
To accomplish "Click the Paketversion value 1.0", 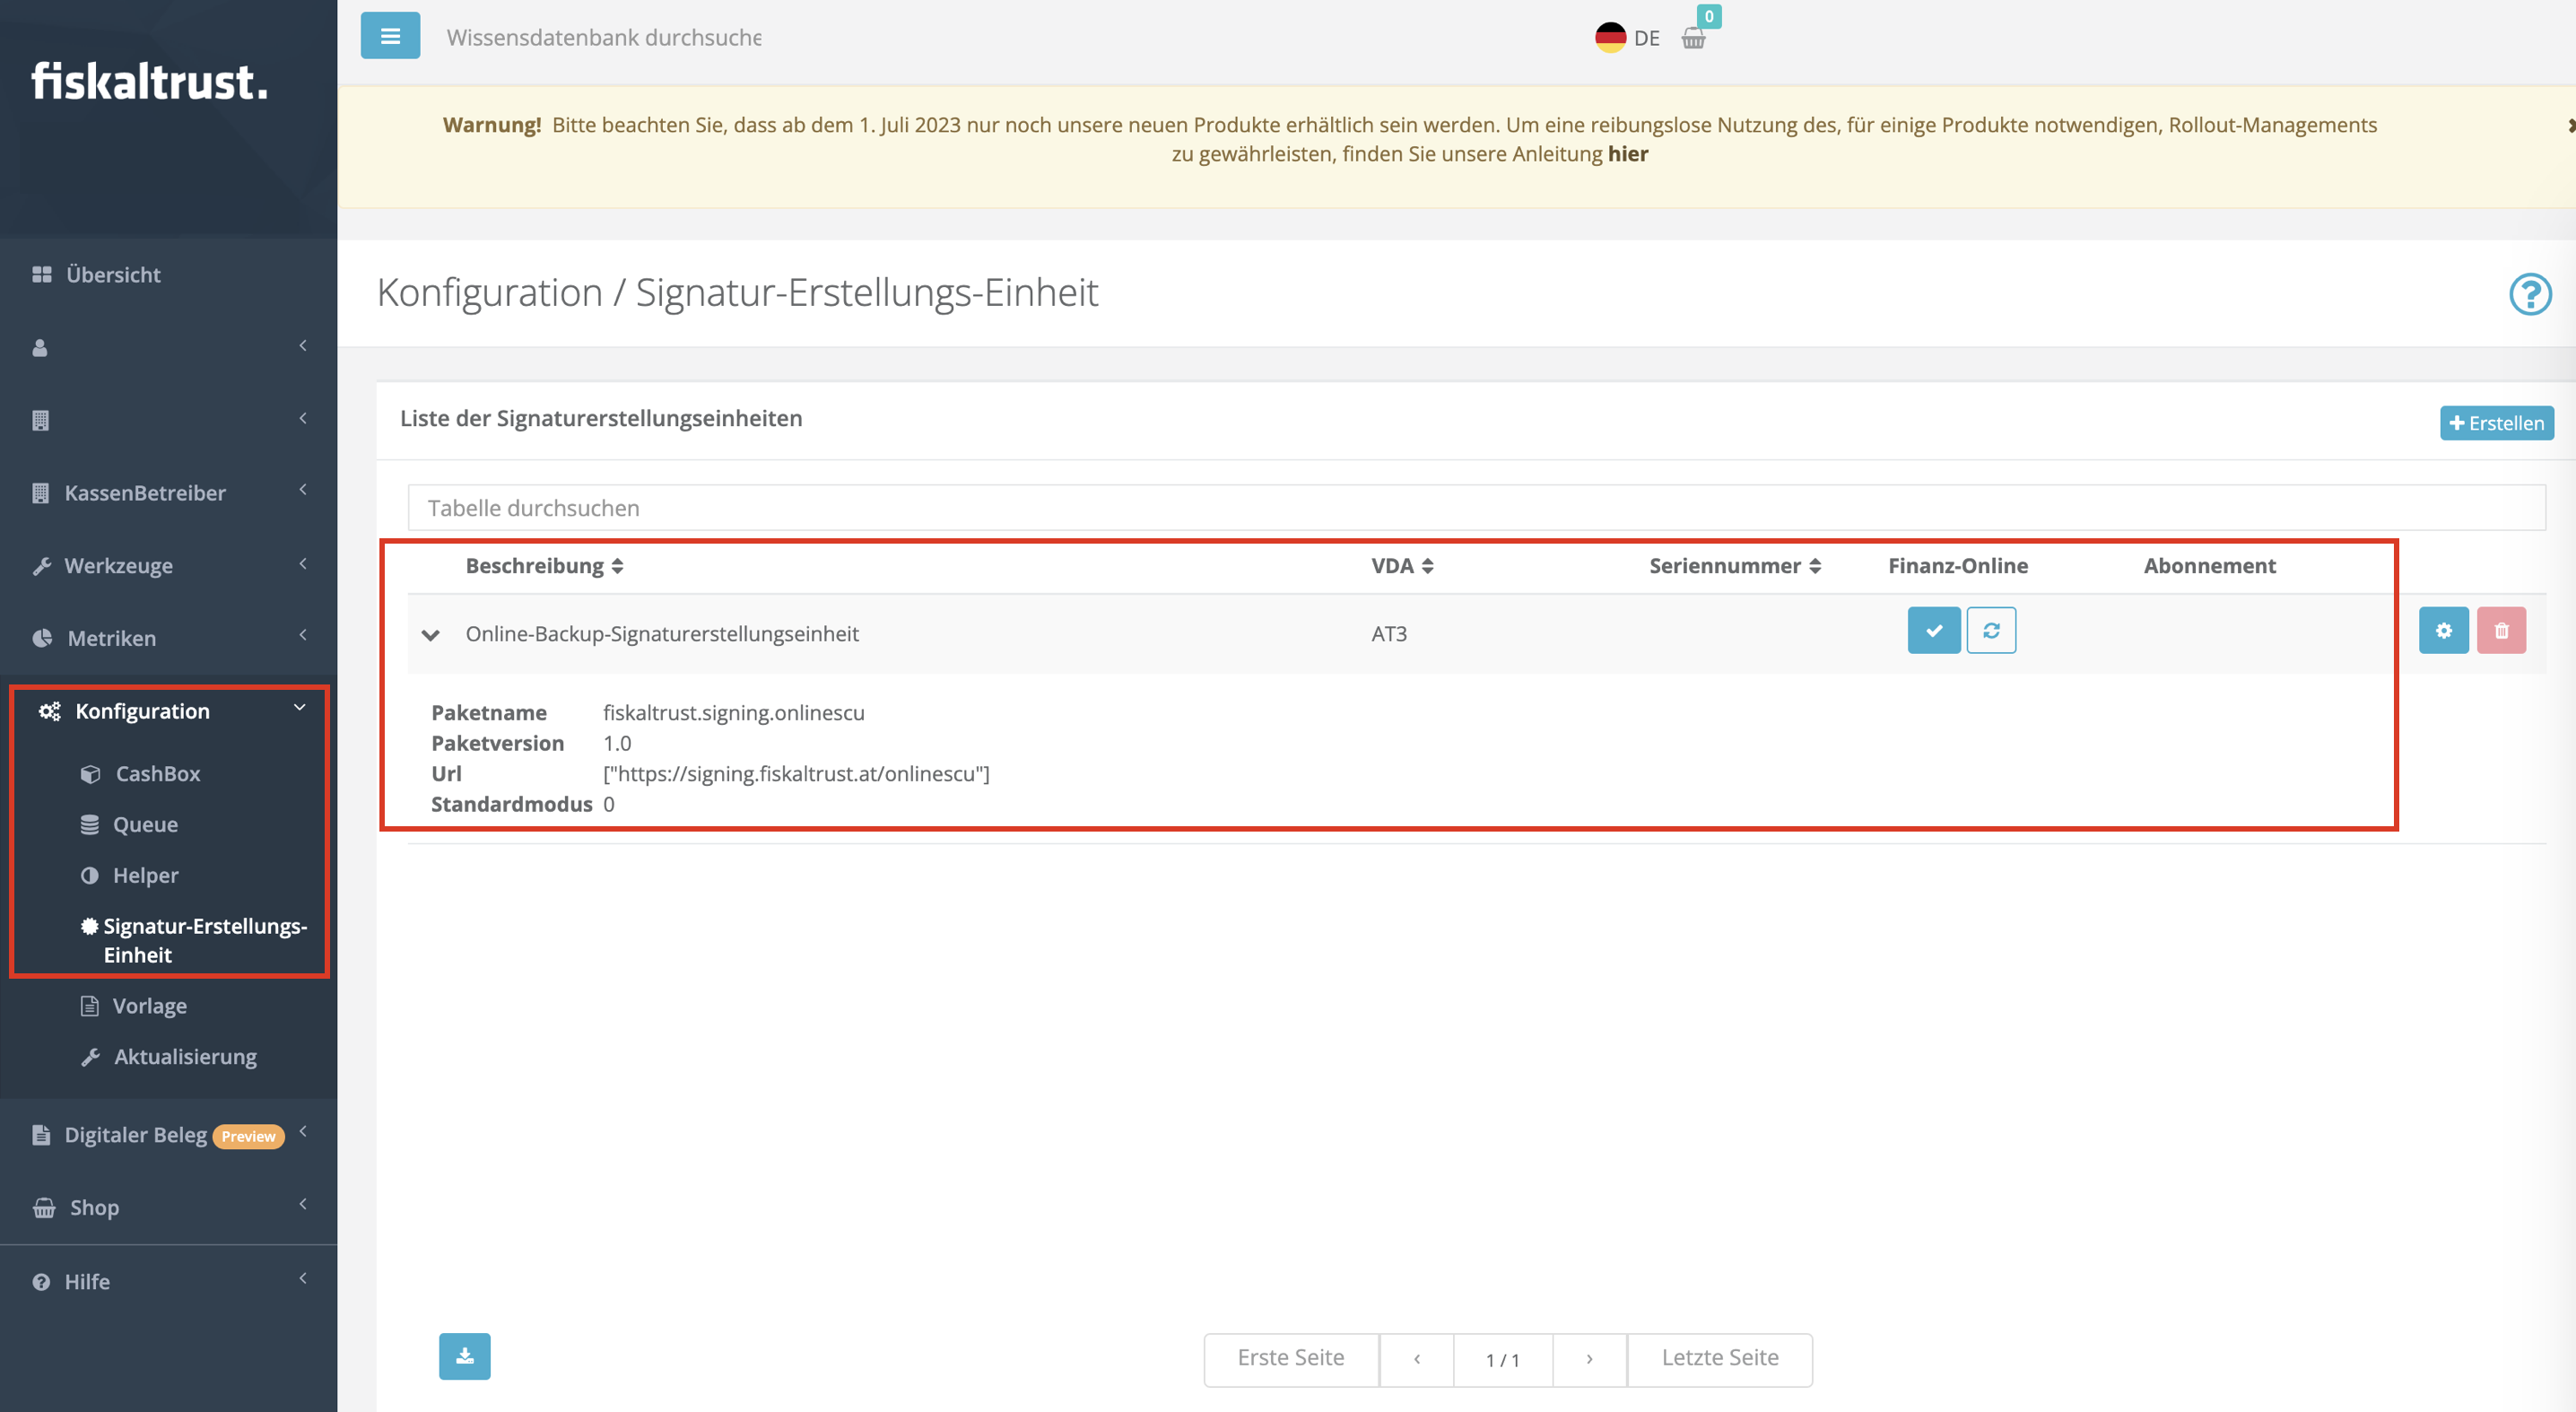I will (617, 743).
